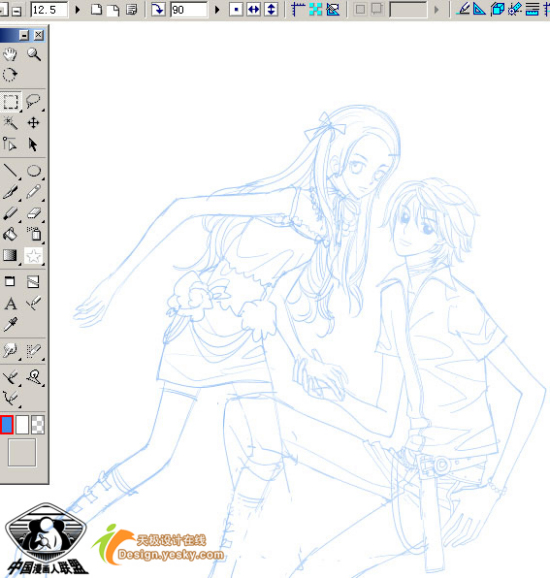Toggle the flip horizontal arrows button
This screenshot has width=550, height=578.
pyautogui.click(x=254, y=10)
